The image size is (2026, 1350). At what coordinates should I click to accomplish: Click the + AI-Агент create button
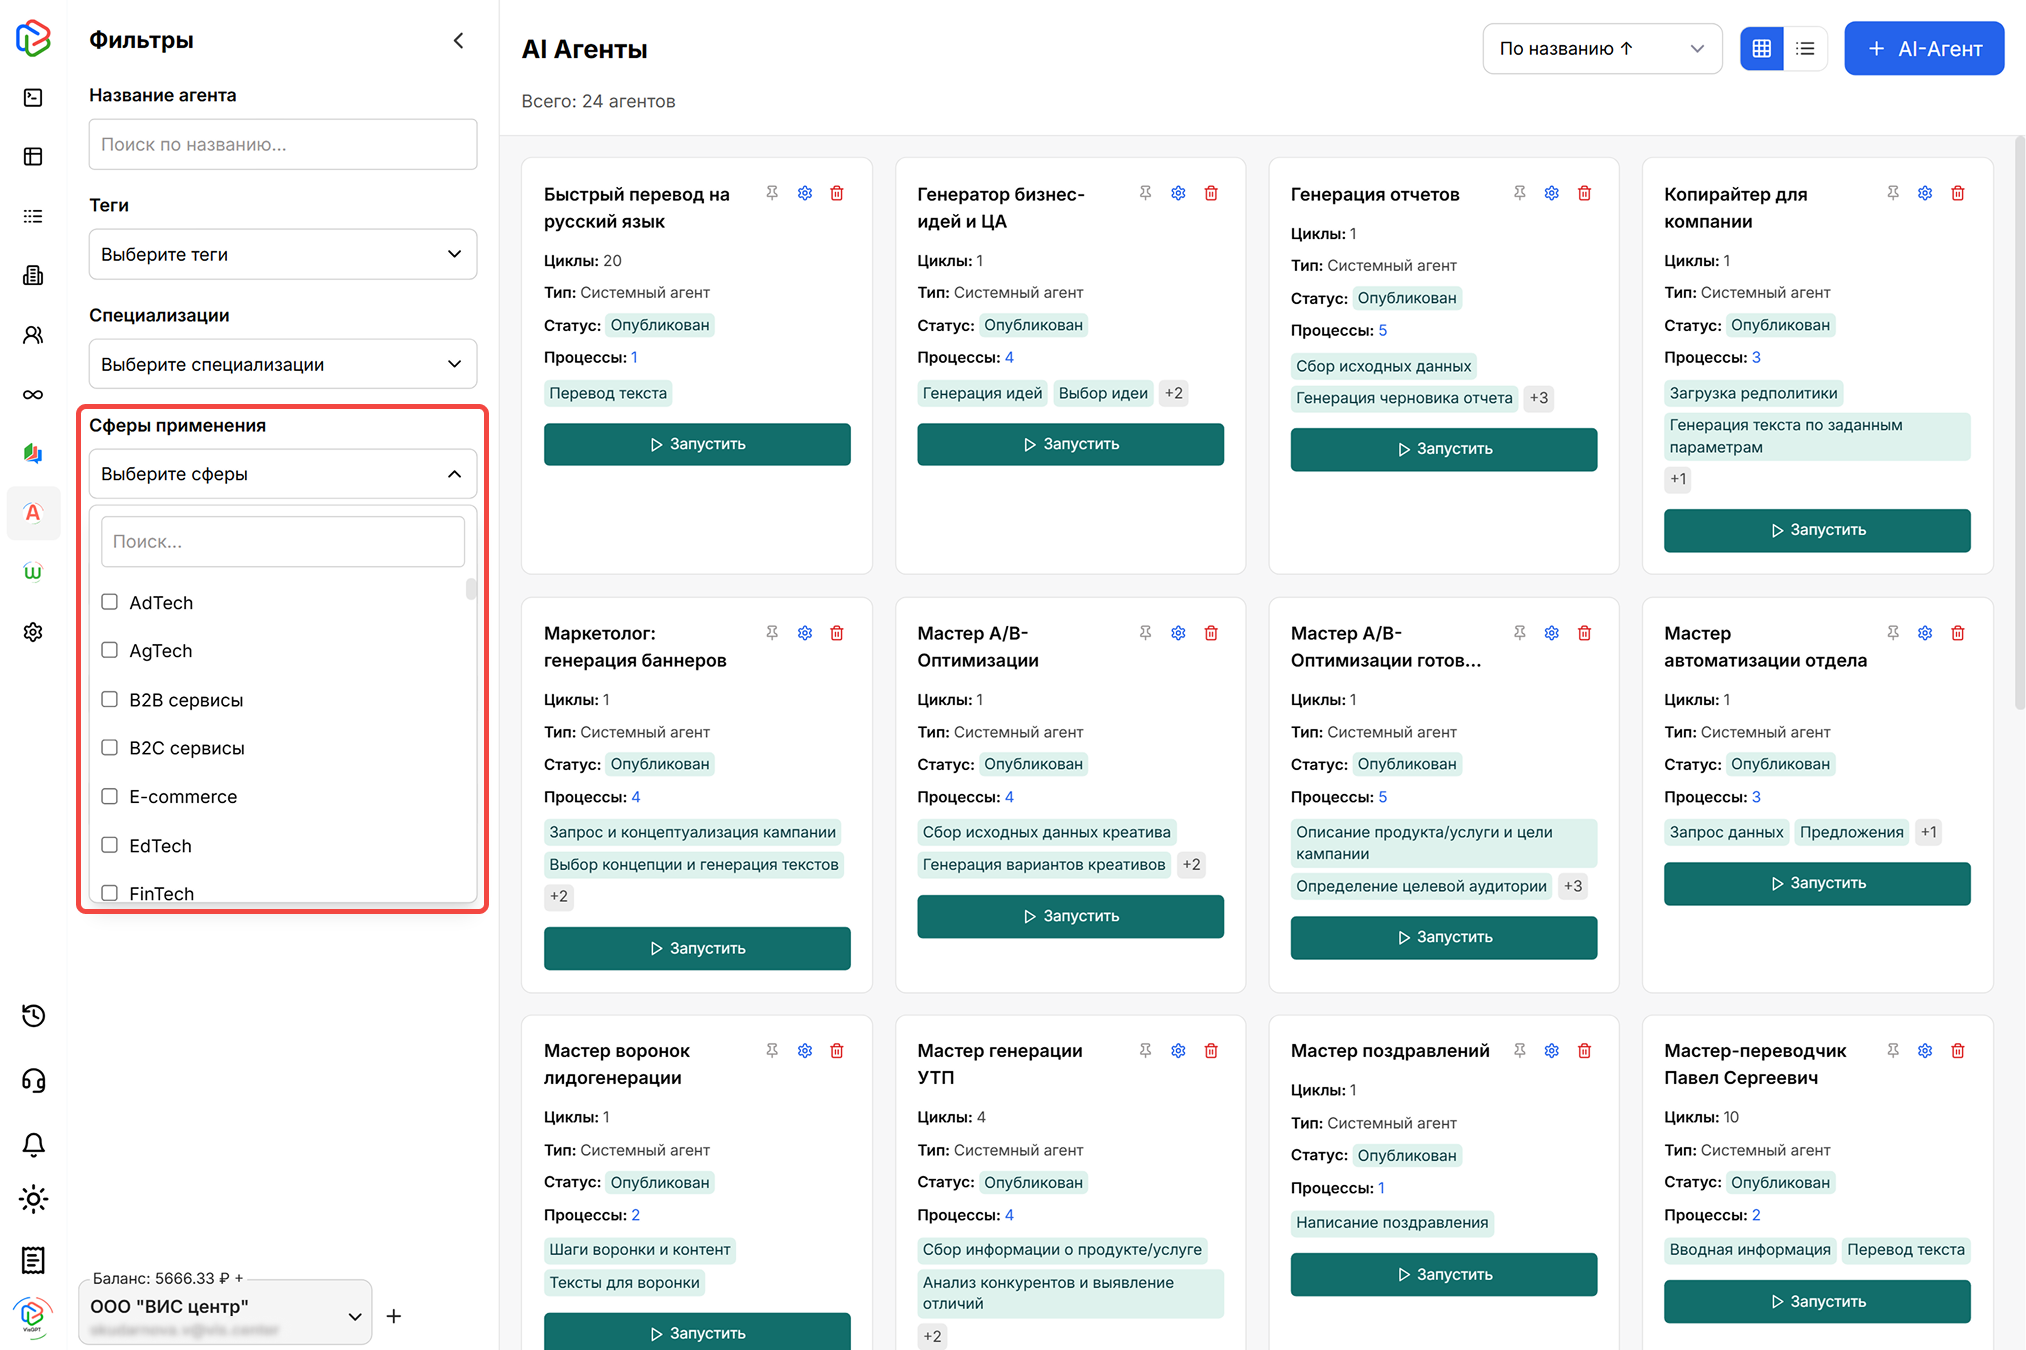(1923, 48)
